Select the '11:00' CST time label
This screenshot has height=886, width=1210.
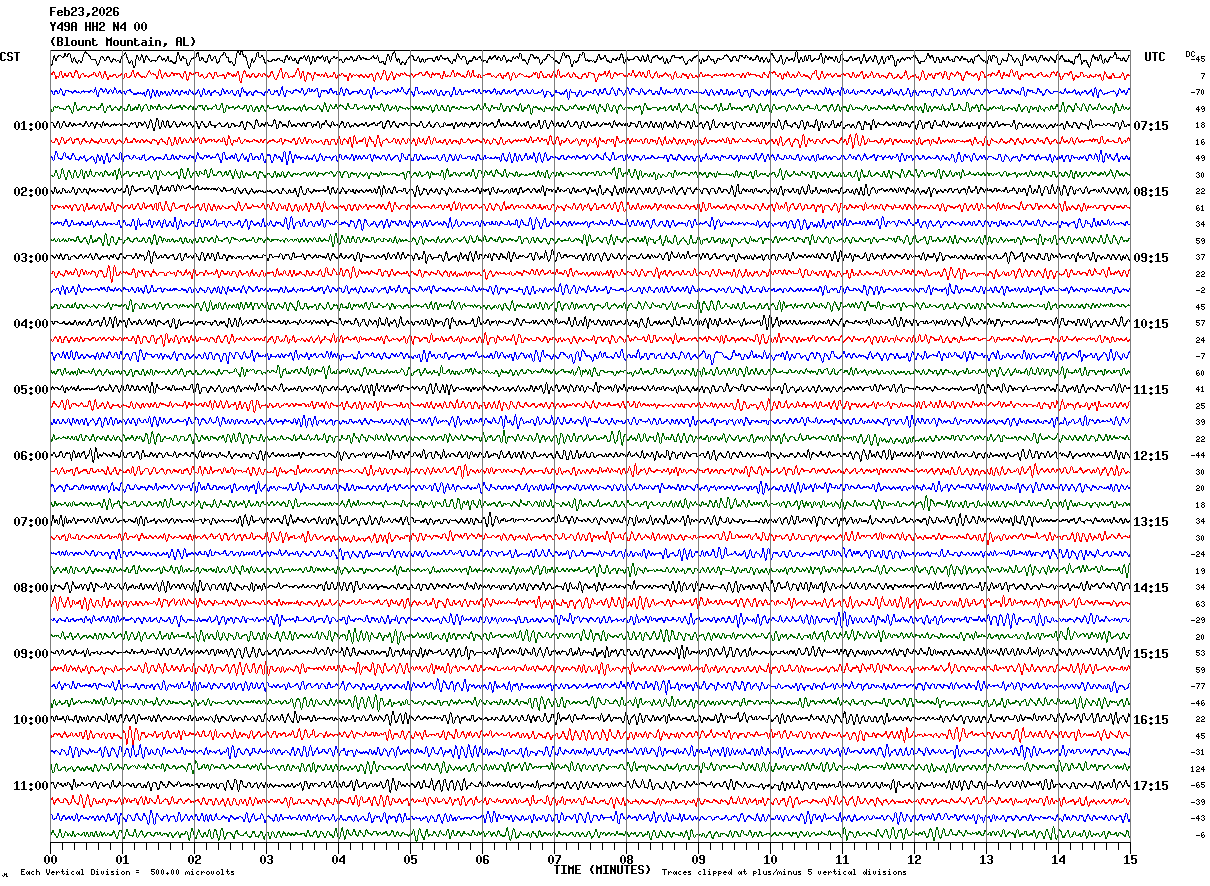pos(31,786)
